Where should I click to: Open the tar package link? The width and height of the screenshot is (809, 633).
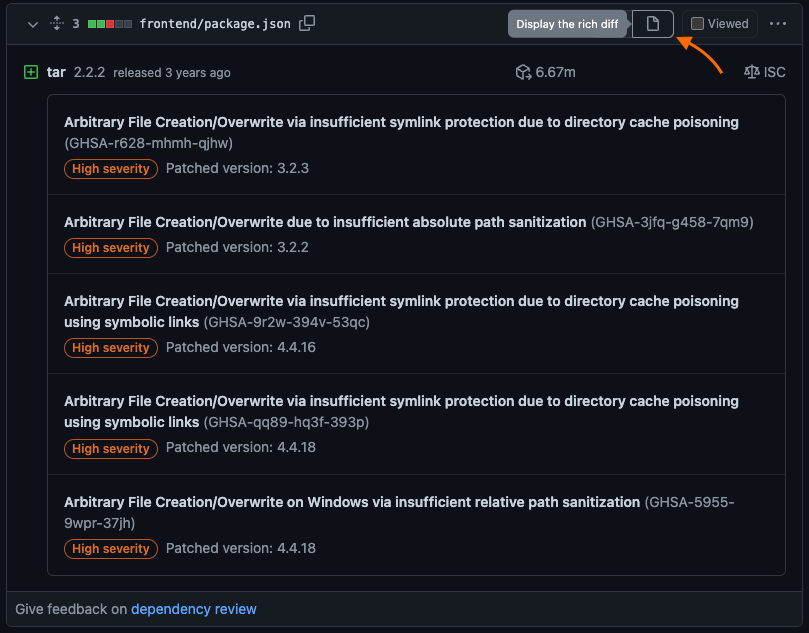pyautogui.click(x=56, y=72)
